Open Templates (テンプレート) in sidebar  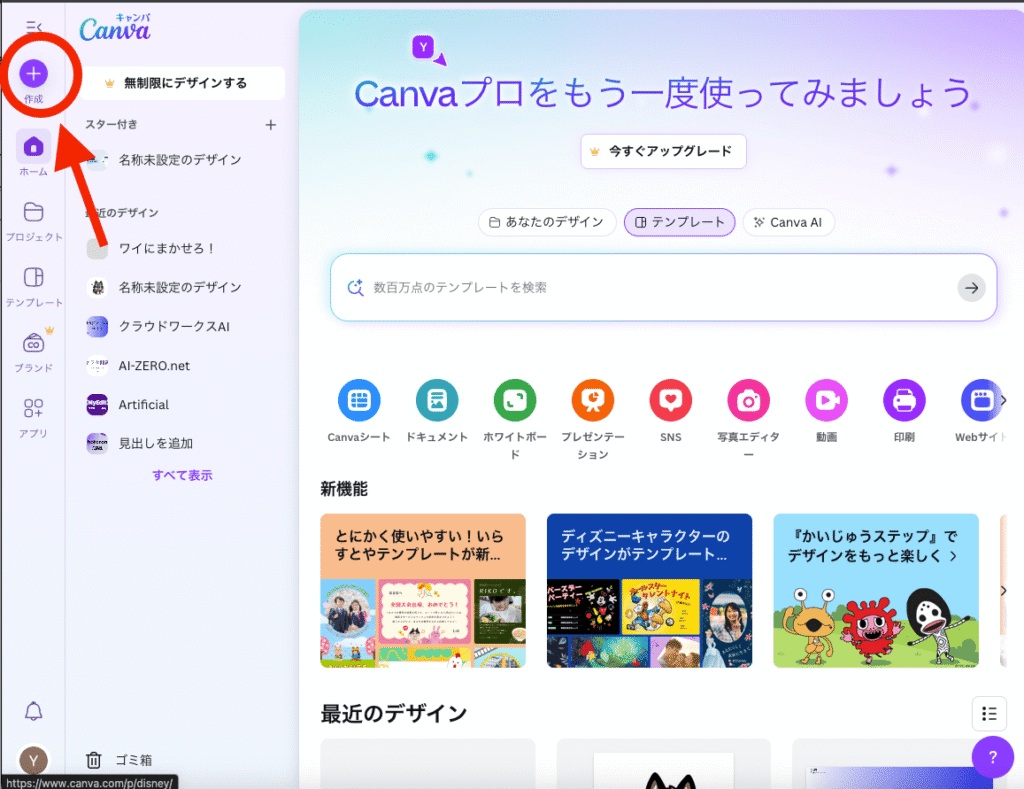click(x=33, y=287)
